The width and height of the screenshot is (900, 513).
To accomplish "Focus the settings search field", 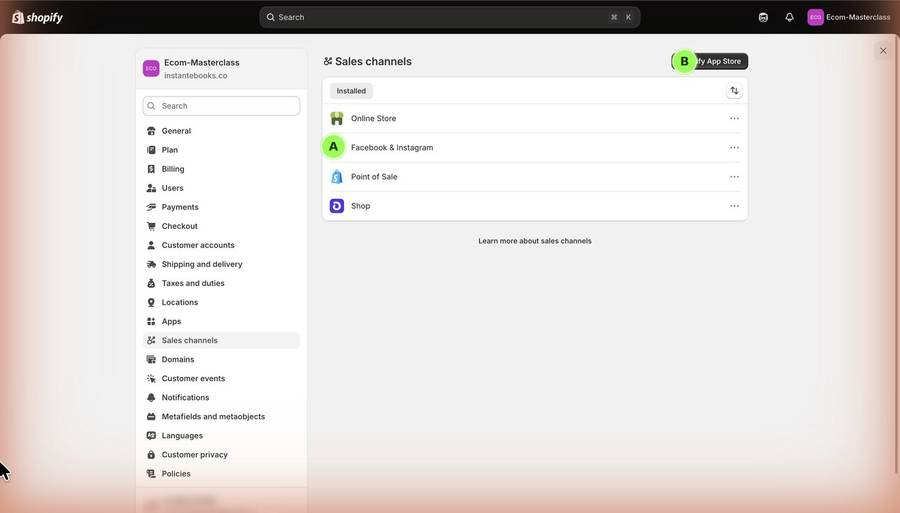I will pos(221,106).
